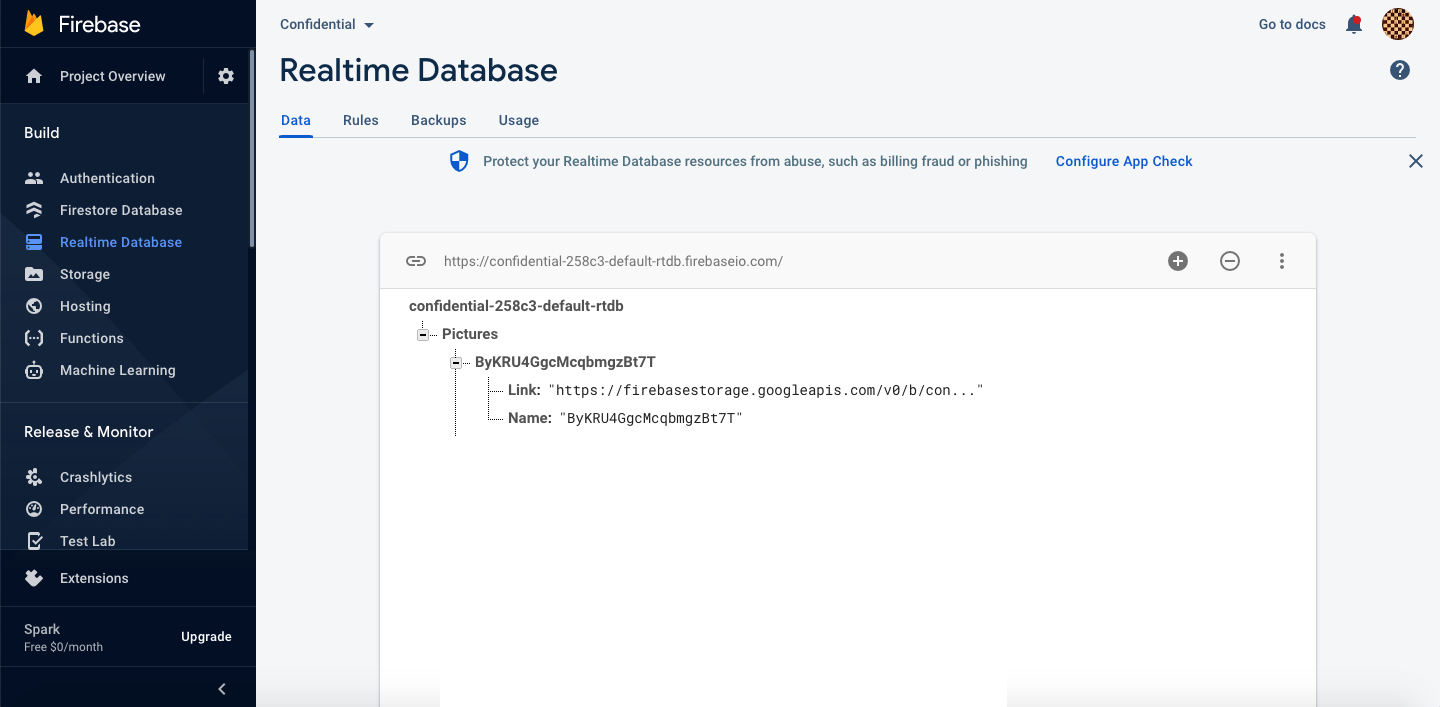Switch to the Rules tab

tap(361, 120)
